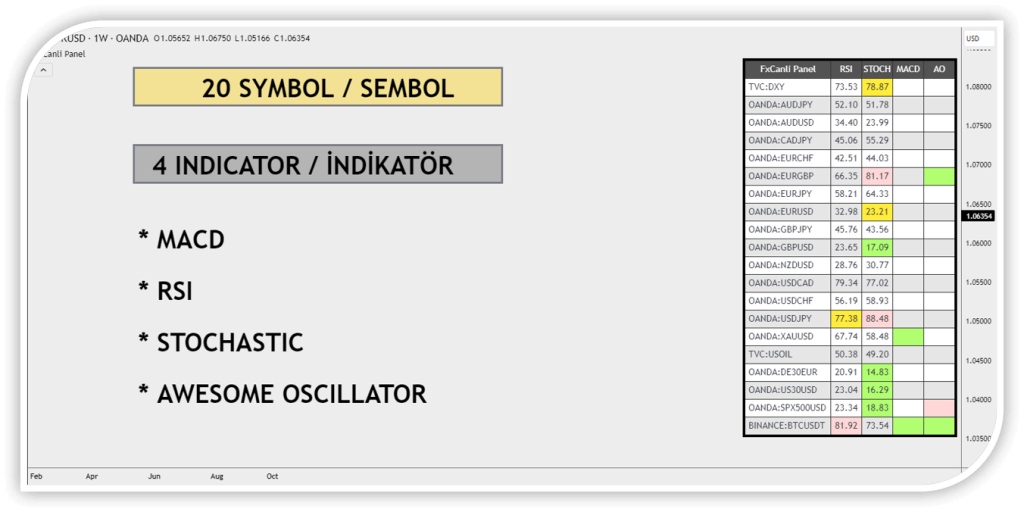Image resolution: width=1024 pixels, height=512 pixels.
Task: Click the AO column header
Action: pos(939,69)
